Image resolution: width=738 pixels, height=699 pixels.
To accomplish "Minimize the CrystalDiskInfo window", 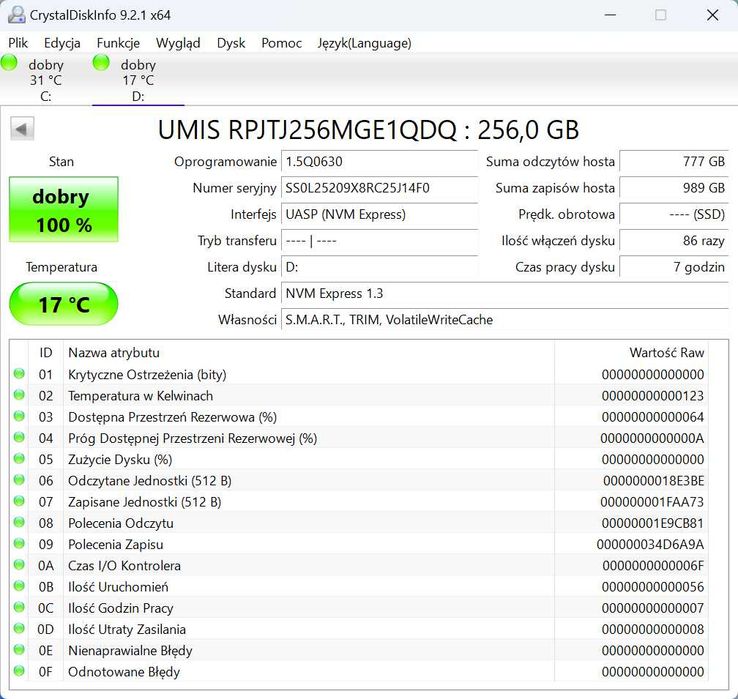I will click(x=610, y=15).
